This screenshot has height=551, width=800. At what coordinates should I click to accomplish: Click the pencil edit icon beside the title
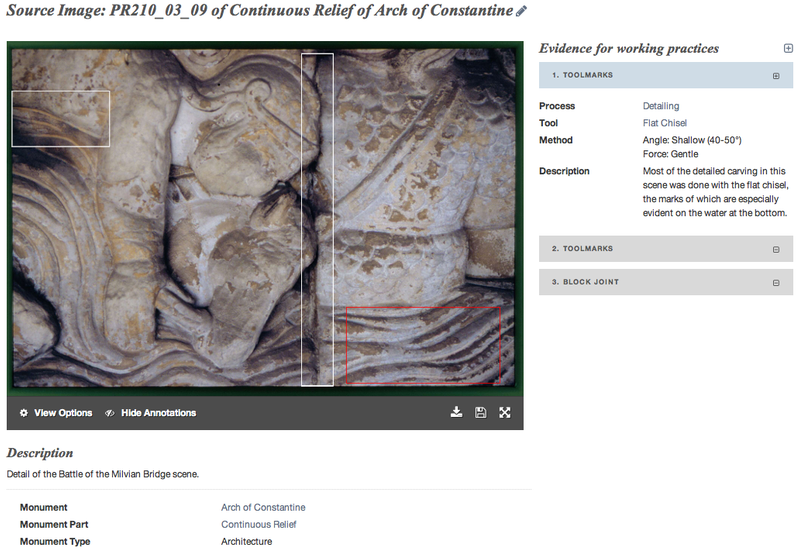coord(521,11)
